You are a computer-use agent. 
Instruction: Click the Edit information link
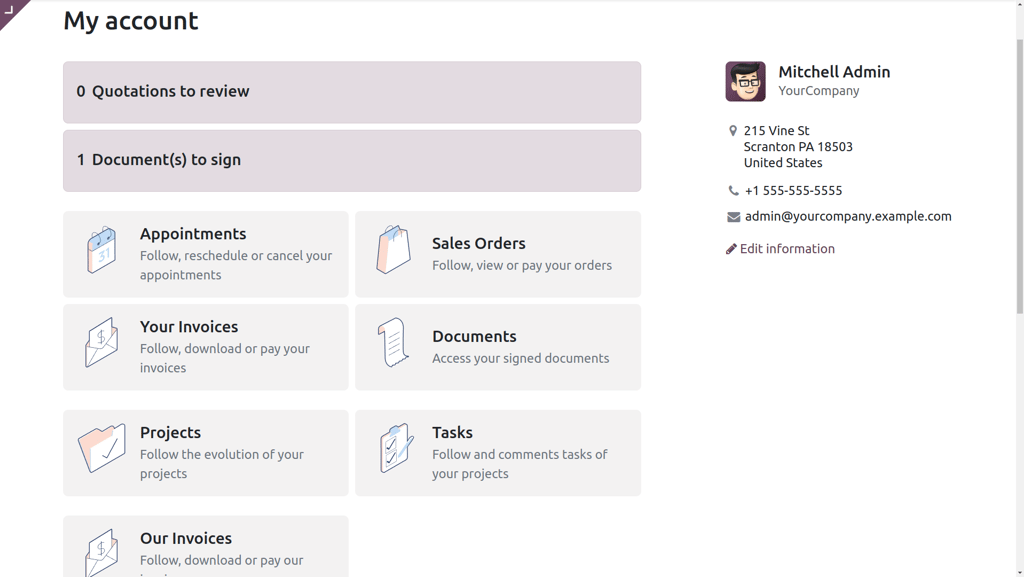(787, 249)
